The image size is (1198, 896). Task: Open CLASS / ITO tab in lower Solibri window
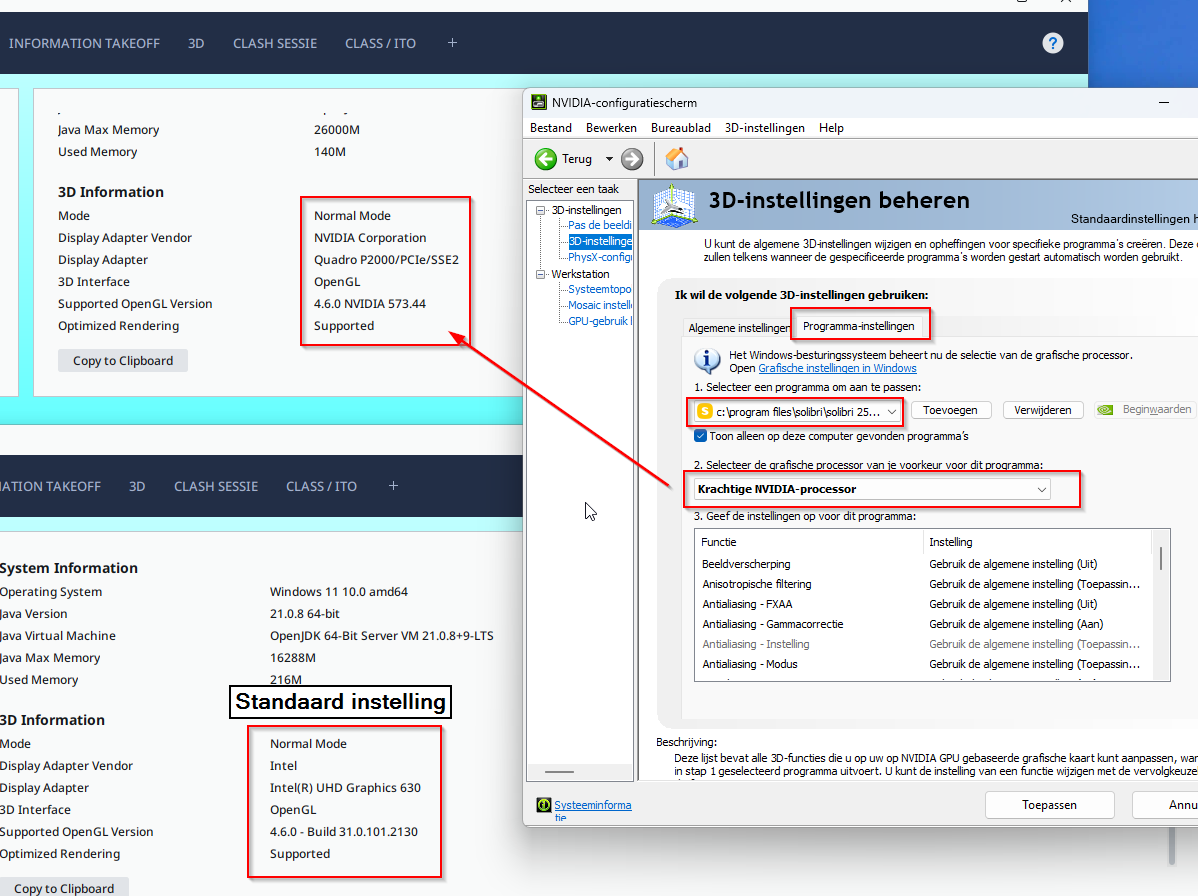322,487
